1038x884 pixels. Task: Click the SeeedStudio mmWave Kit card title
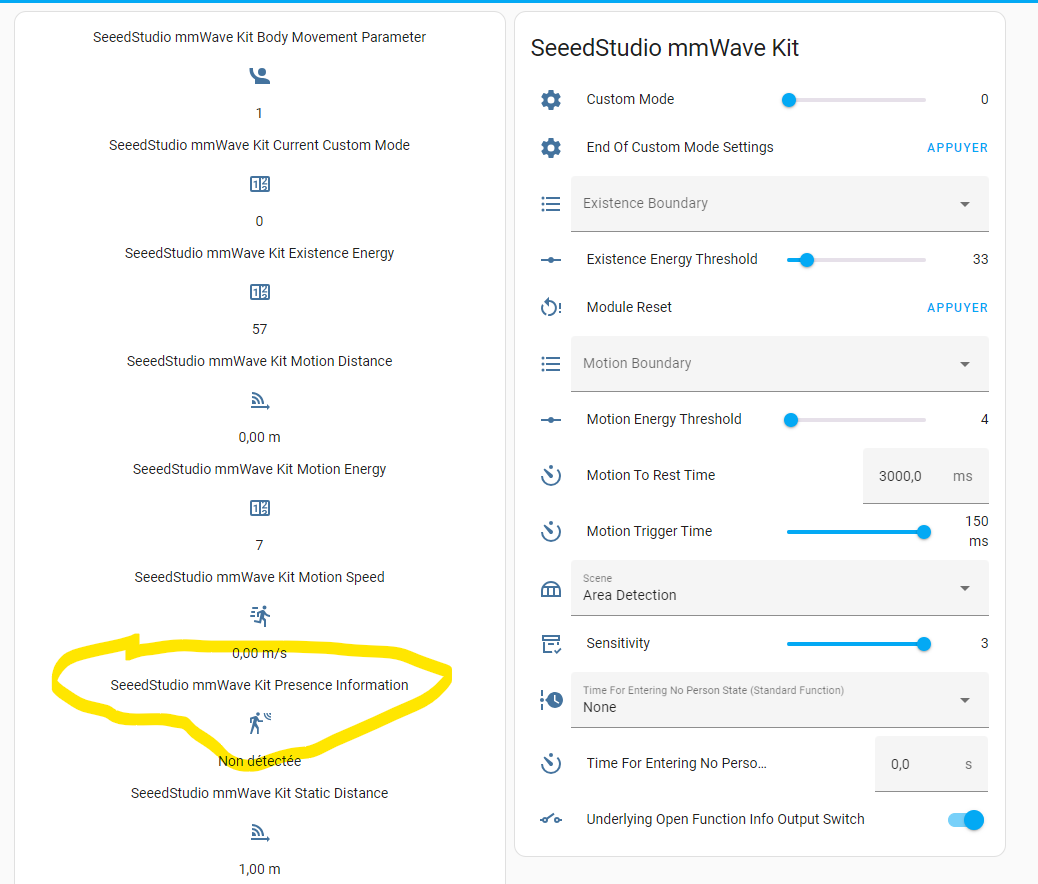(665, 48)
